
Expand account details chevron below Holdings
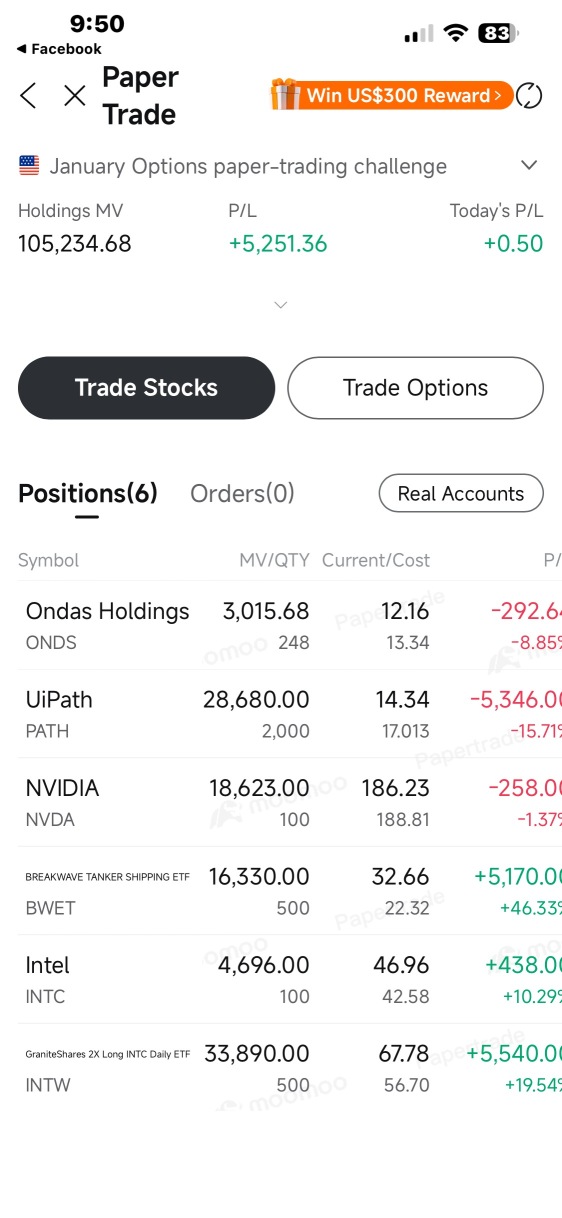[281, 304]
